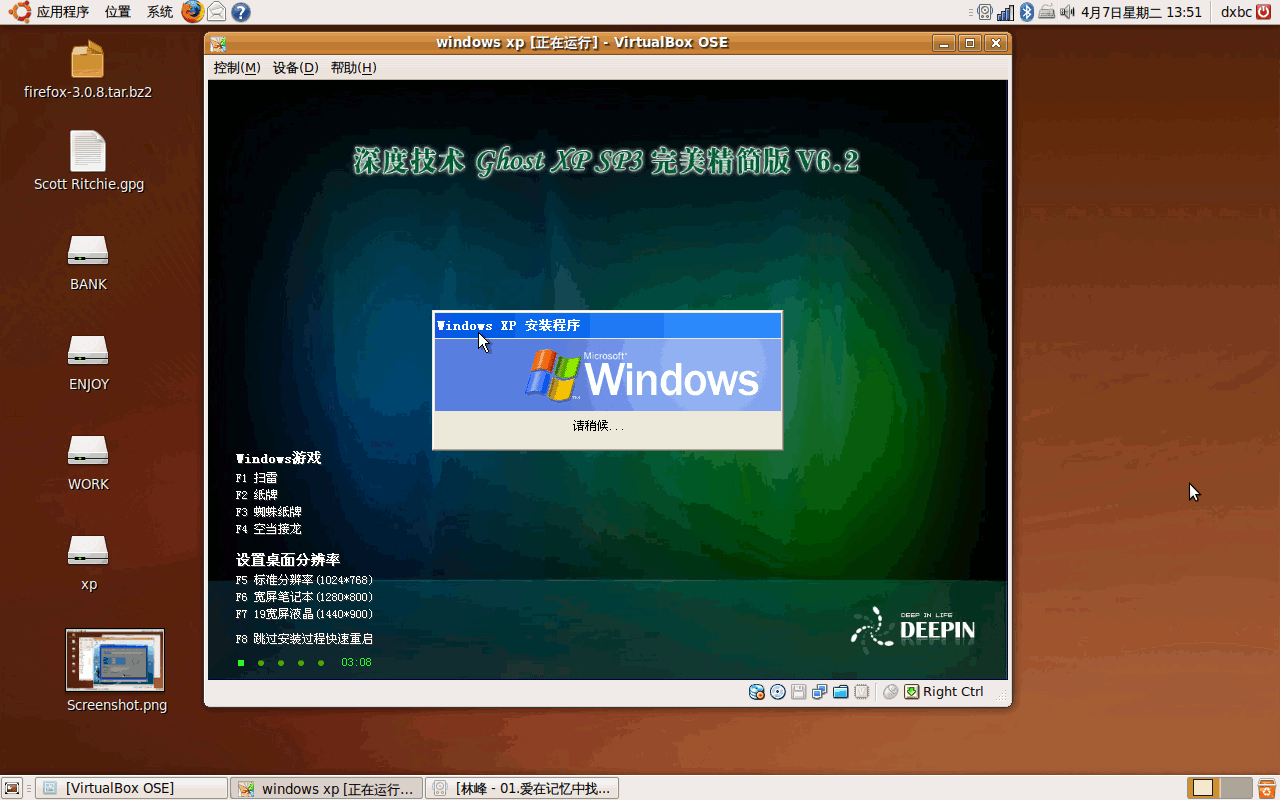This screenshot has height=800, width=1280.
Task: Click F7 19宽屏液晶(1440*900) option
Action: pyautogui.click(x=304, y=614)
